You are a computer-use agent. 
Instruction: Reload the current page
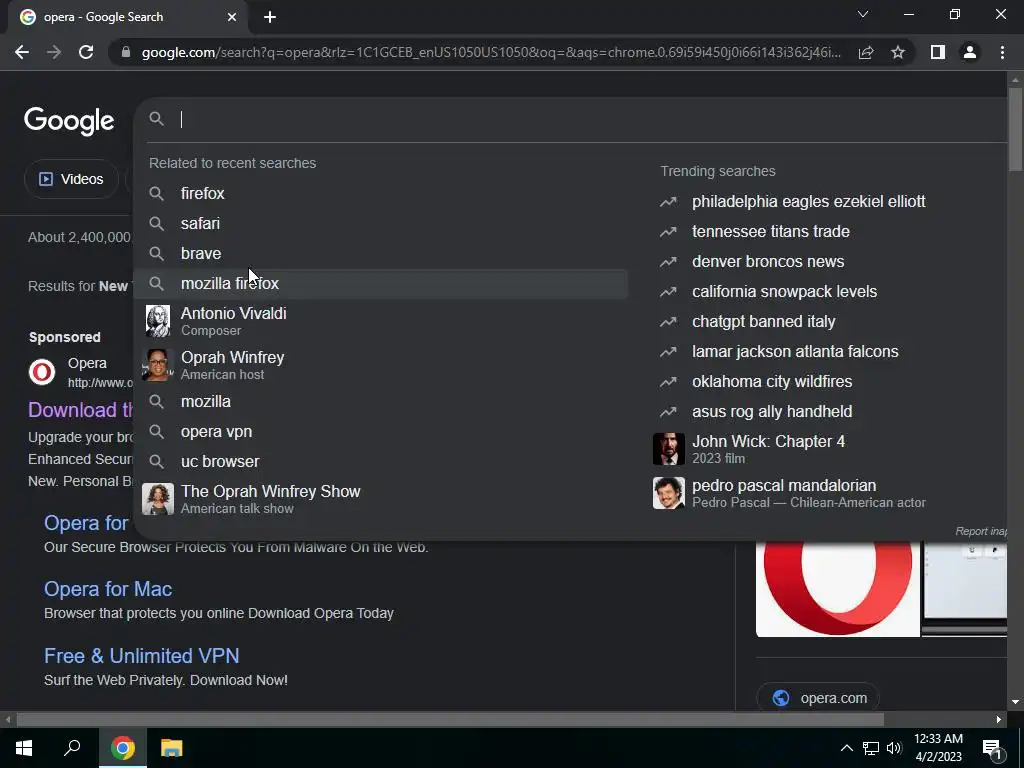(x=86, y=52)
